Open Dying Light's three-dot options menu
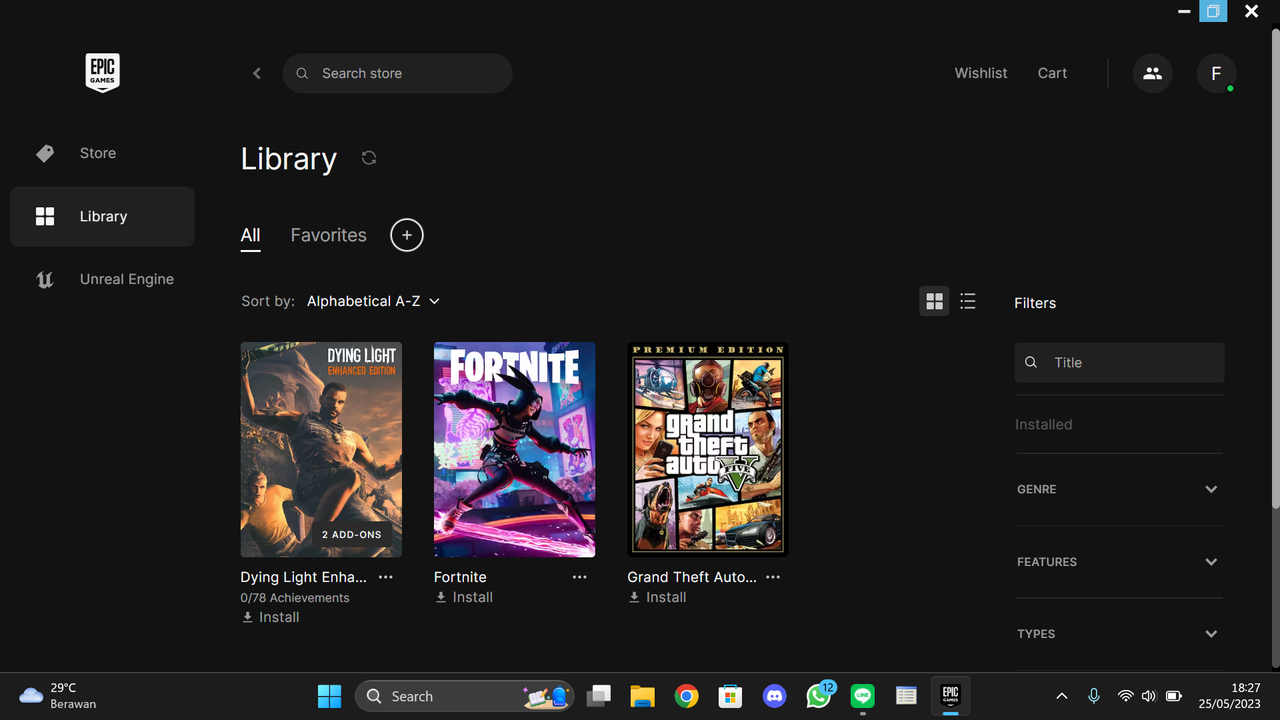 pyautogui.click(x=386, y=577)
